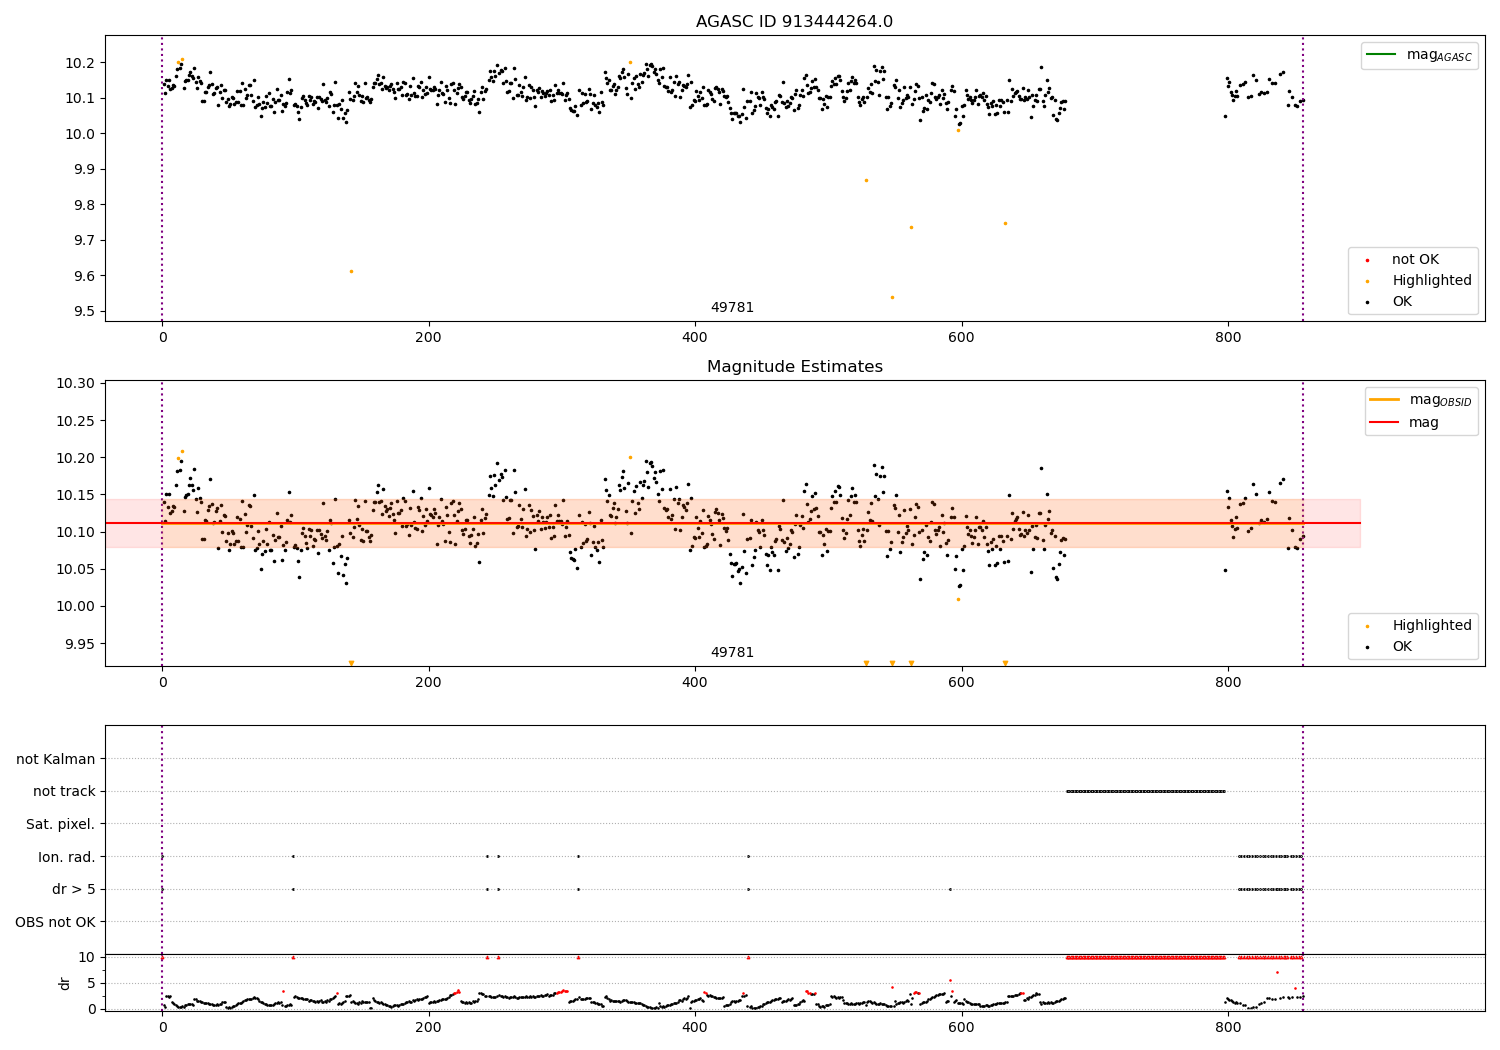Click '49781' label in Magnitude Estimates plot

(732, 653)
